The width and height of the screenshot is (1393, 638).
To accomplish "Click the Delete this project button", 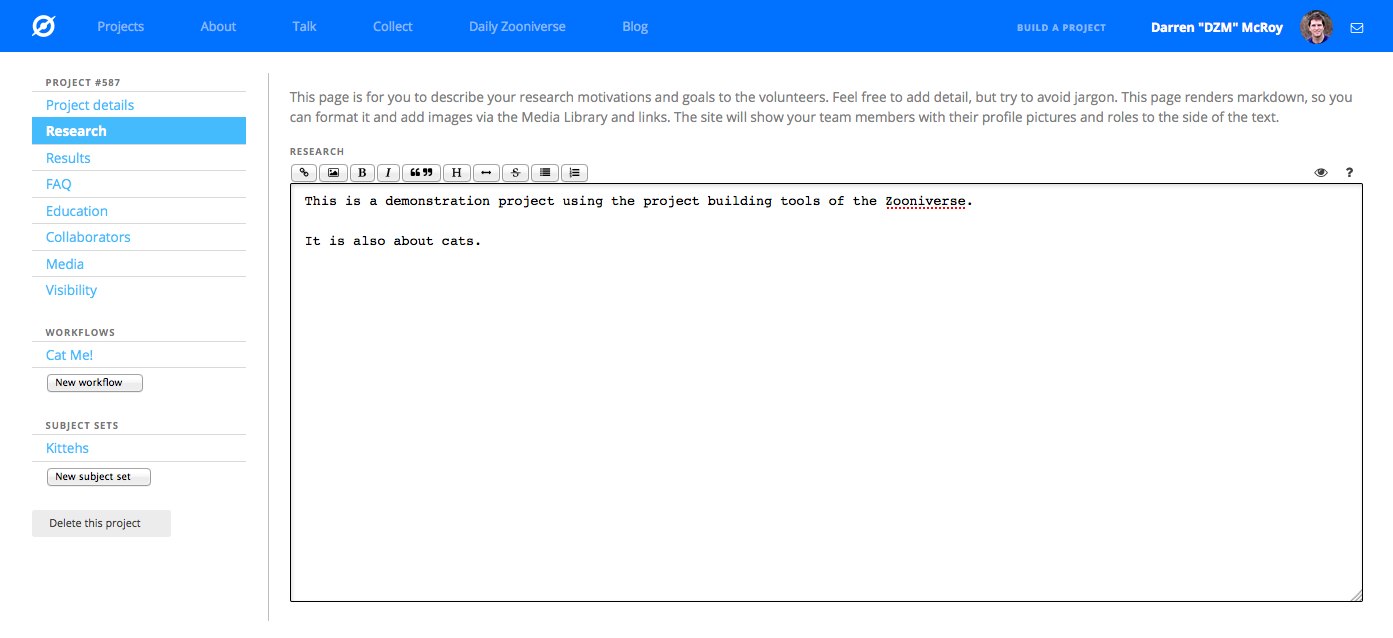I will tap(101, 523).
